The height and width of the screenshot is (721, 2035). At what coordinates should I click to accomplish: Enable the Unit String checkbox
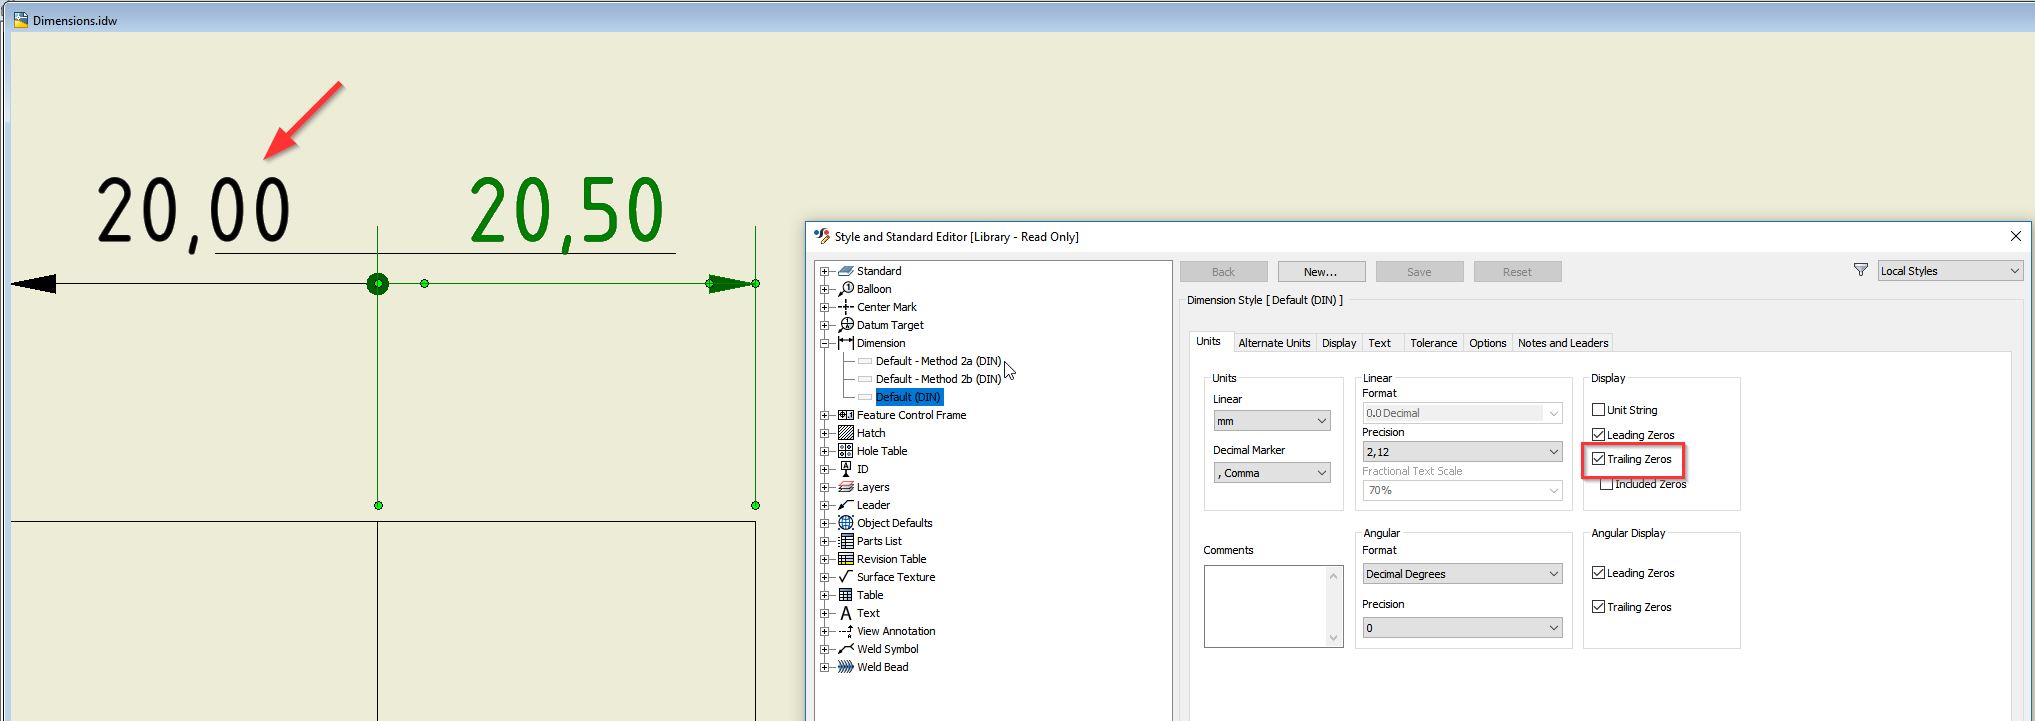[x=1599, y=410]
